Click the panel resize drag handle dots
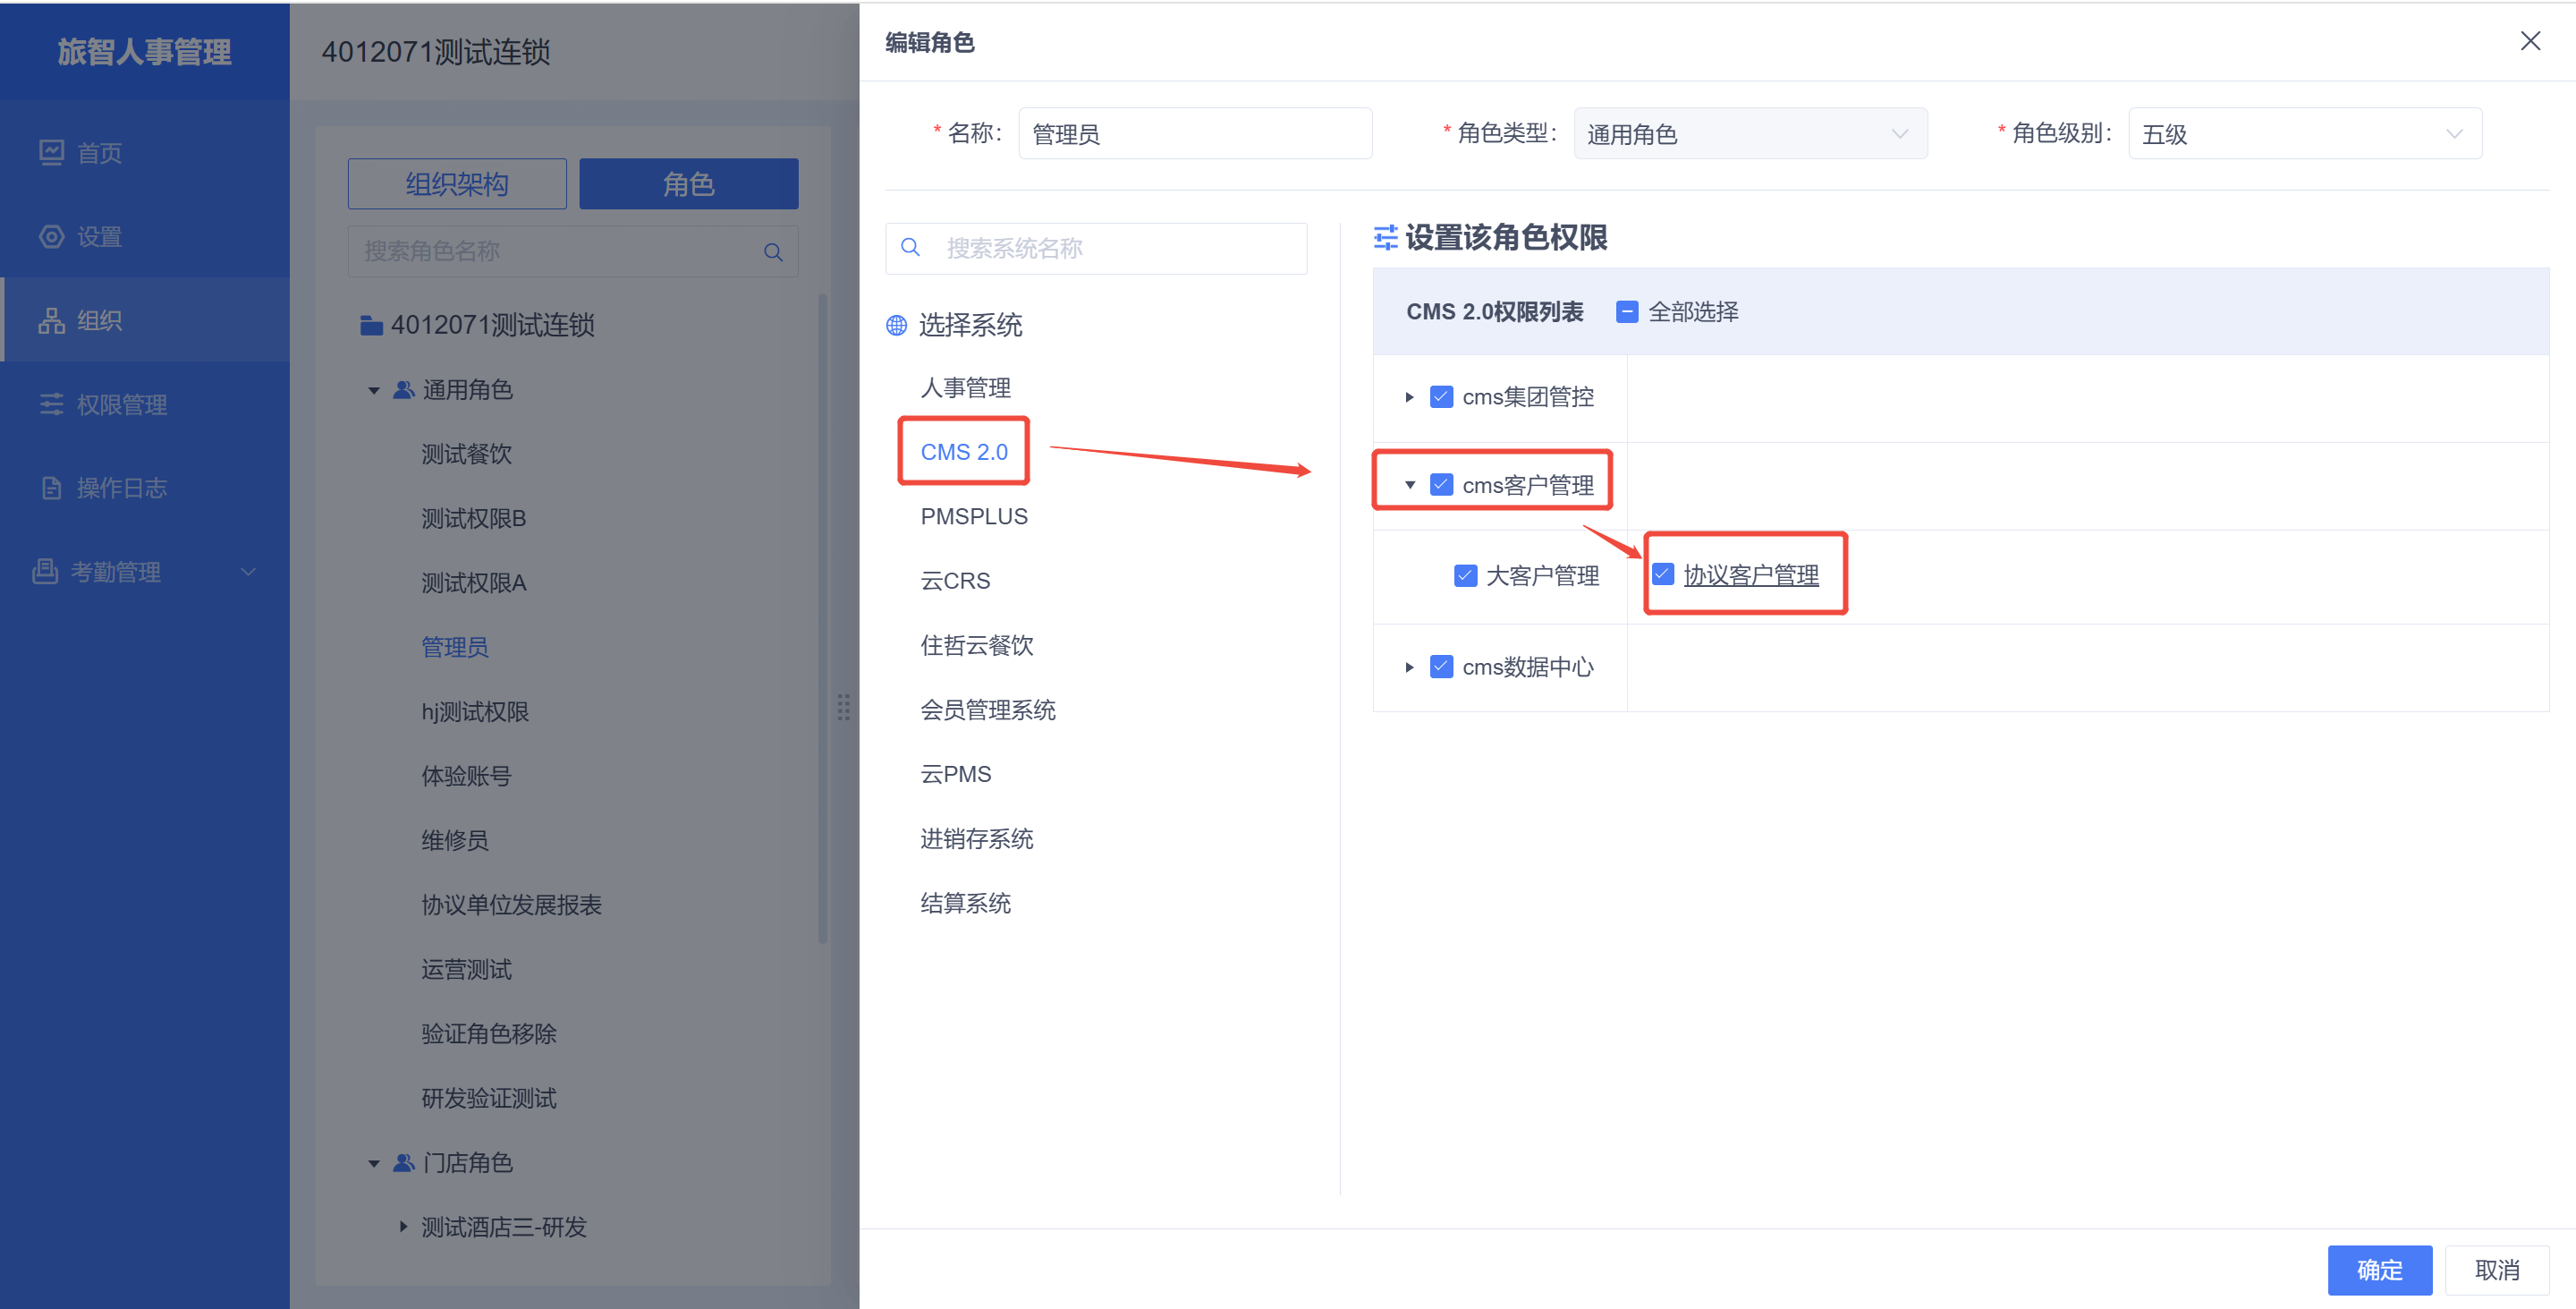 tap(843, 707)
